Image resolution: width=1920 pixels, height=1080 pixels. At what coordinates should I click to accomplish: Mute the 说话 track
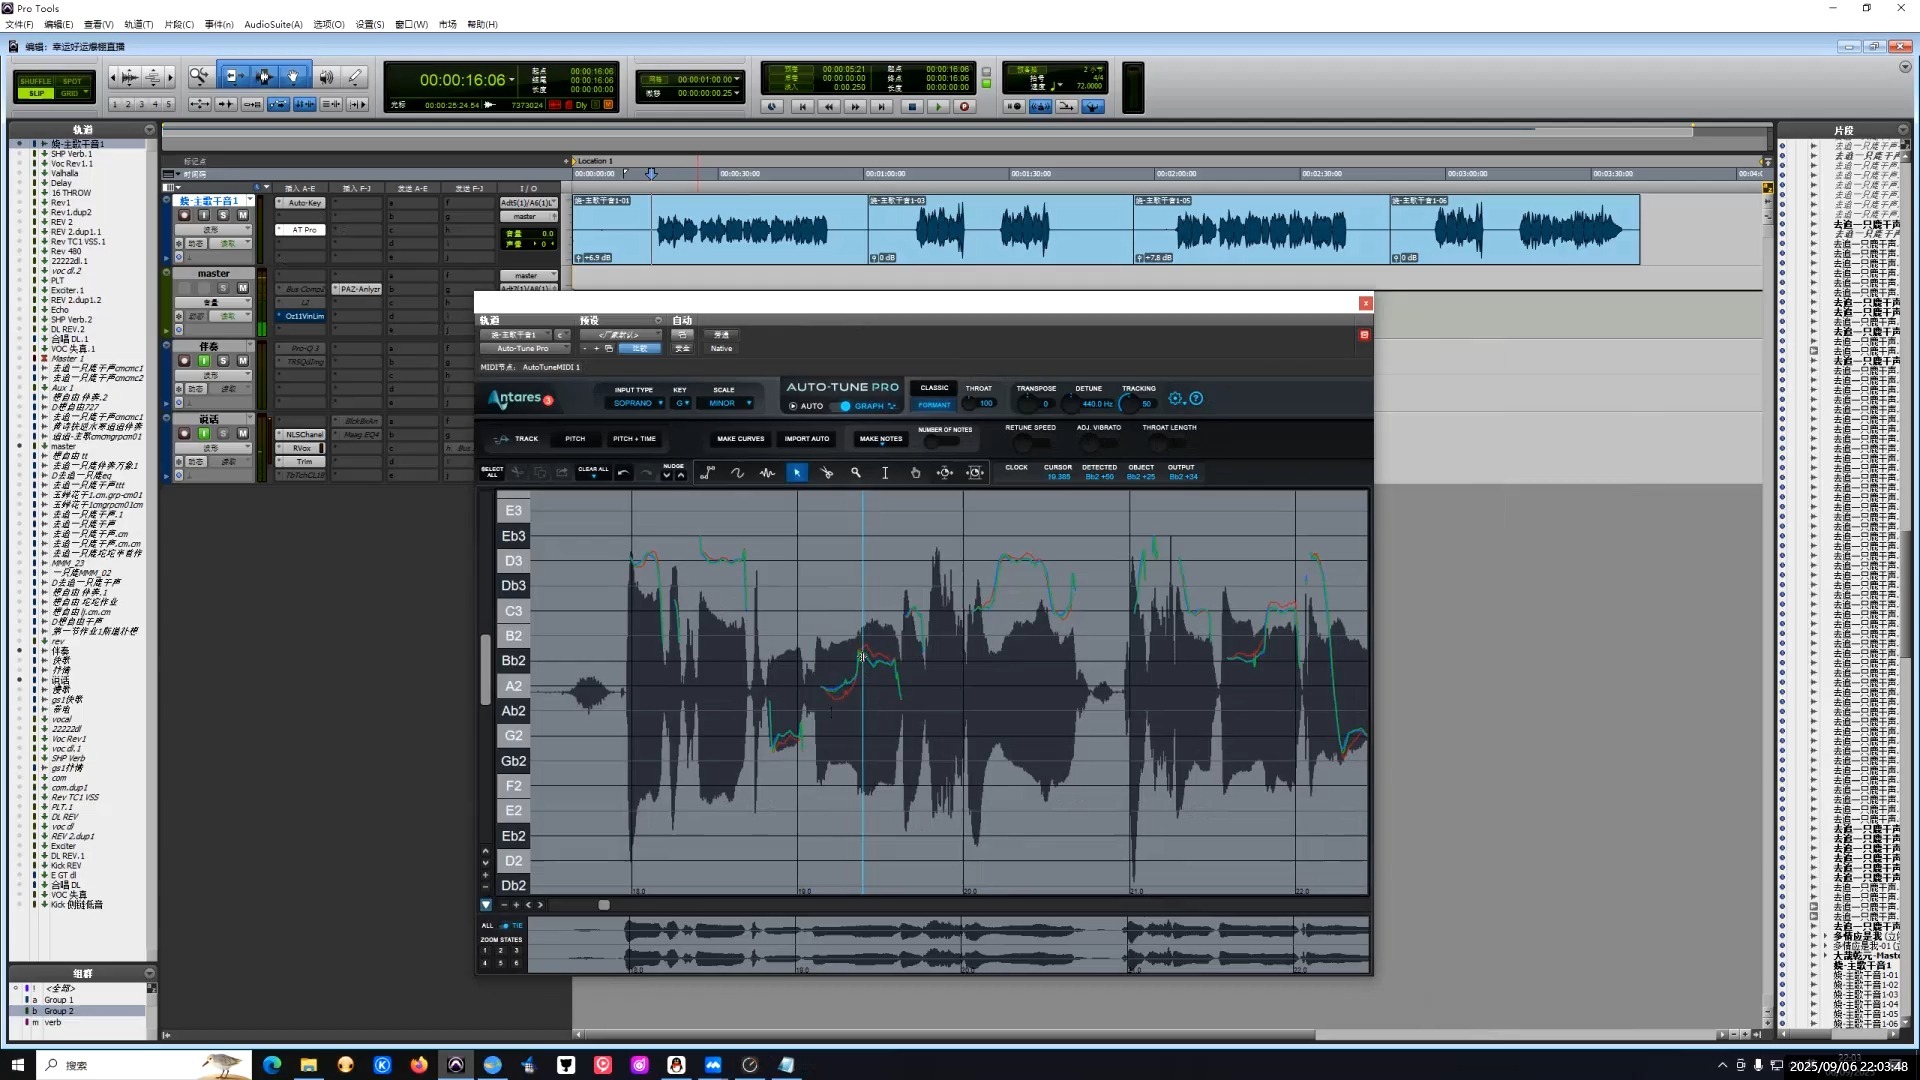pos(242,434)
